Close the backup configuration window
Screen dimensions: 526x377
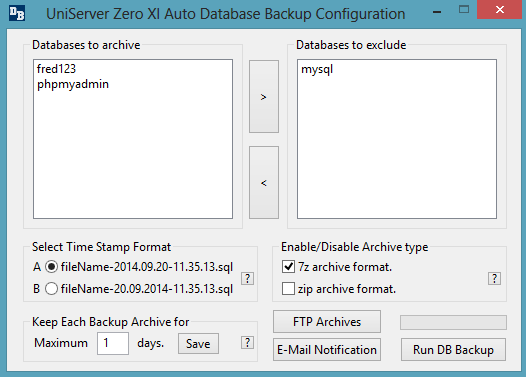coord(499,9)
